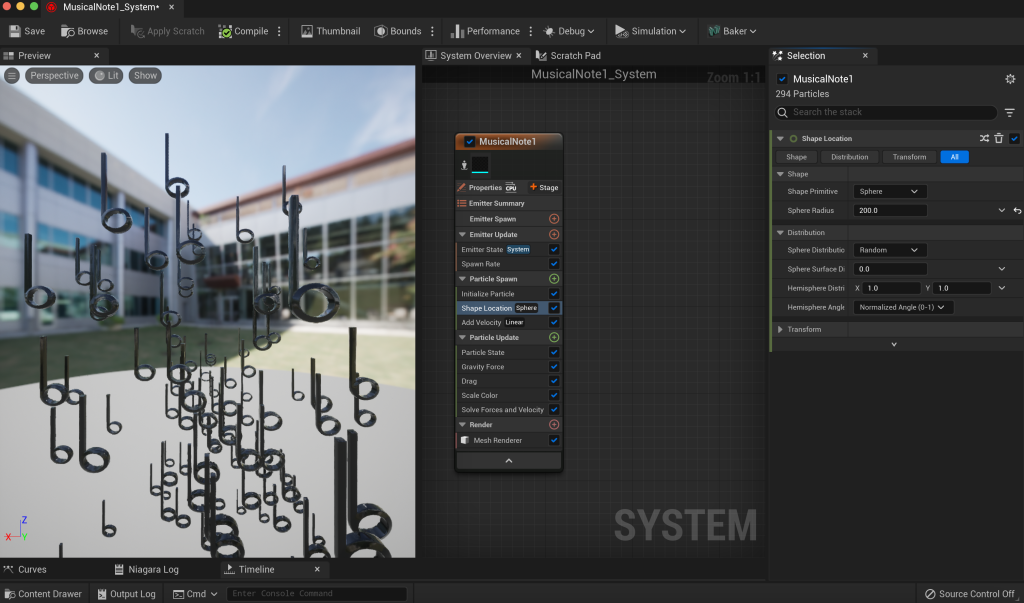1024x603 pixels.
Task: Toggle the Spawn Rate module checkbox
Action: click(x=554, y=264)
